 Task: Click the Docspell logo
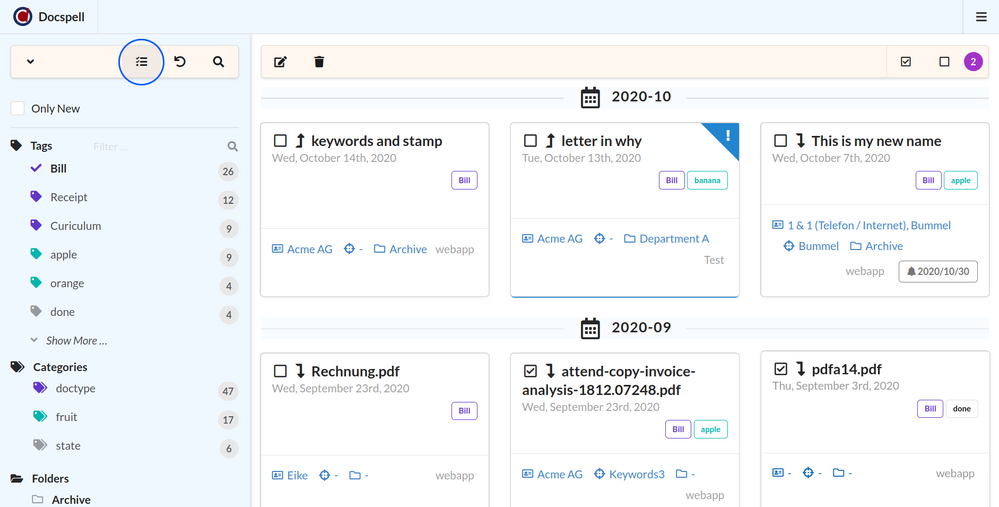point(23,17)
